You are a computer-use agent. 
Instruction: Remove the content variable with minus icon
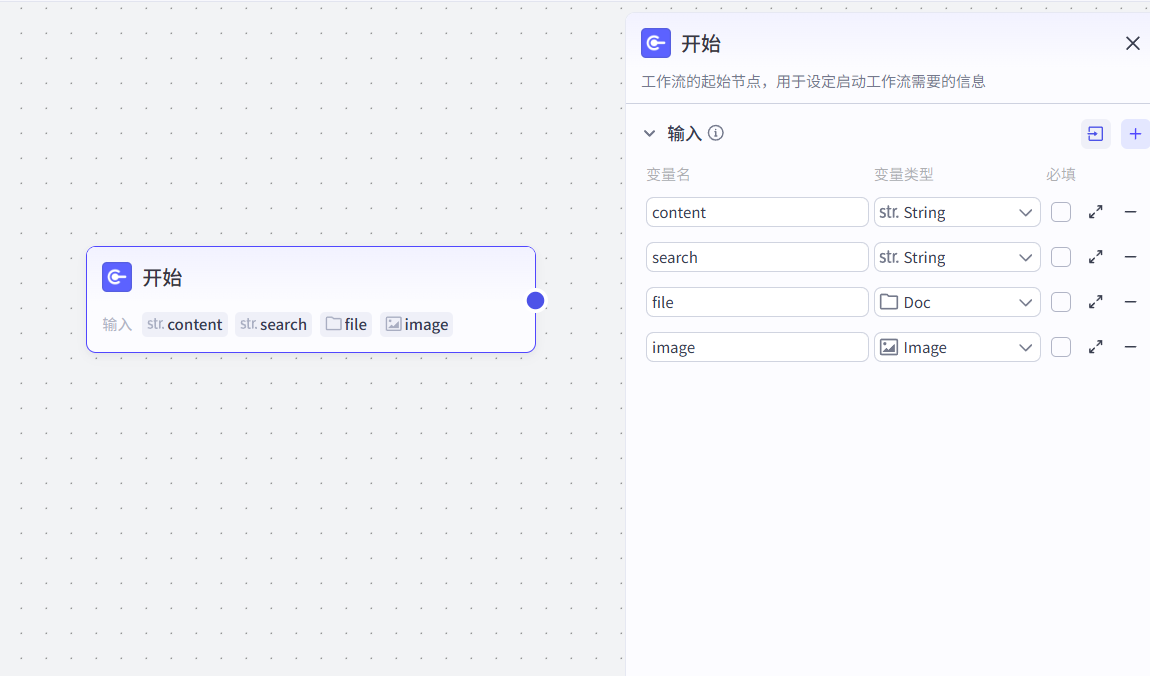pyautogui.click(x=1130, y=212)
